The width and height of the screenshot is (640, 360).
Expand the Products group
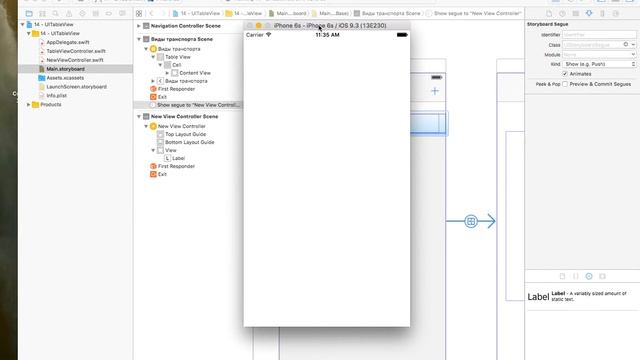29,104
